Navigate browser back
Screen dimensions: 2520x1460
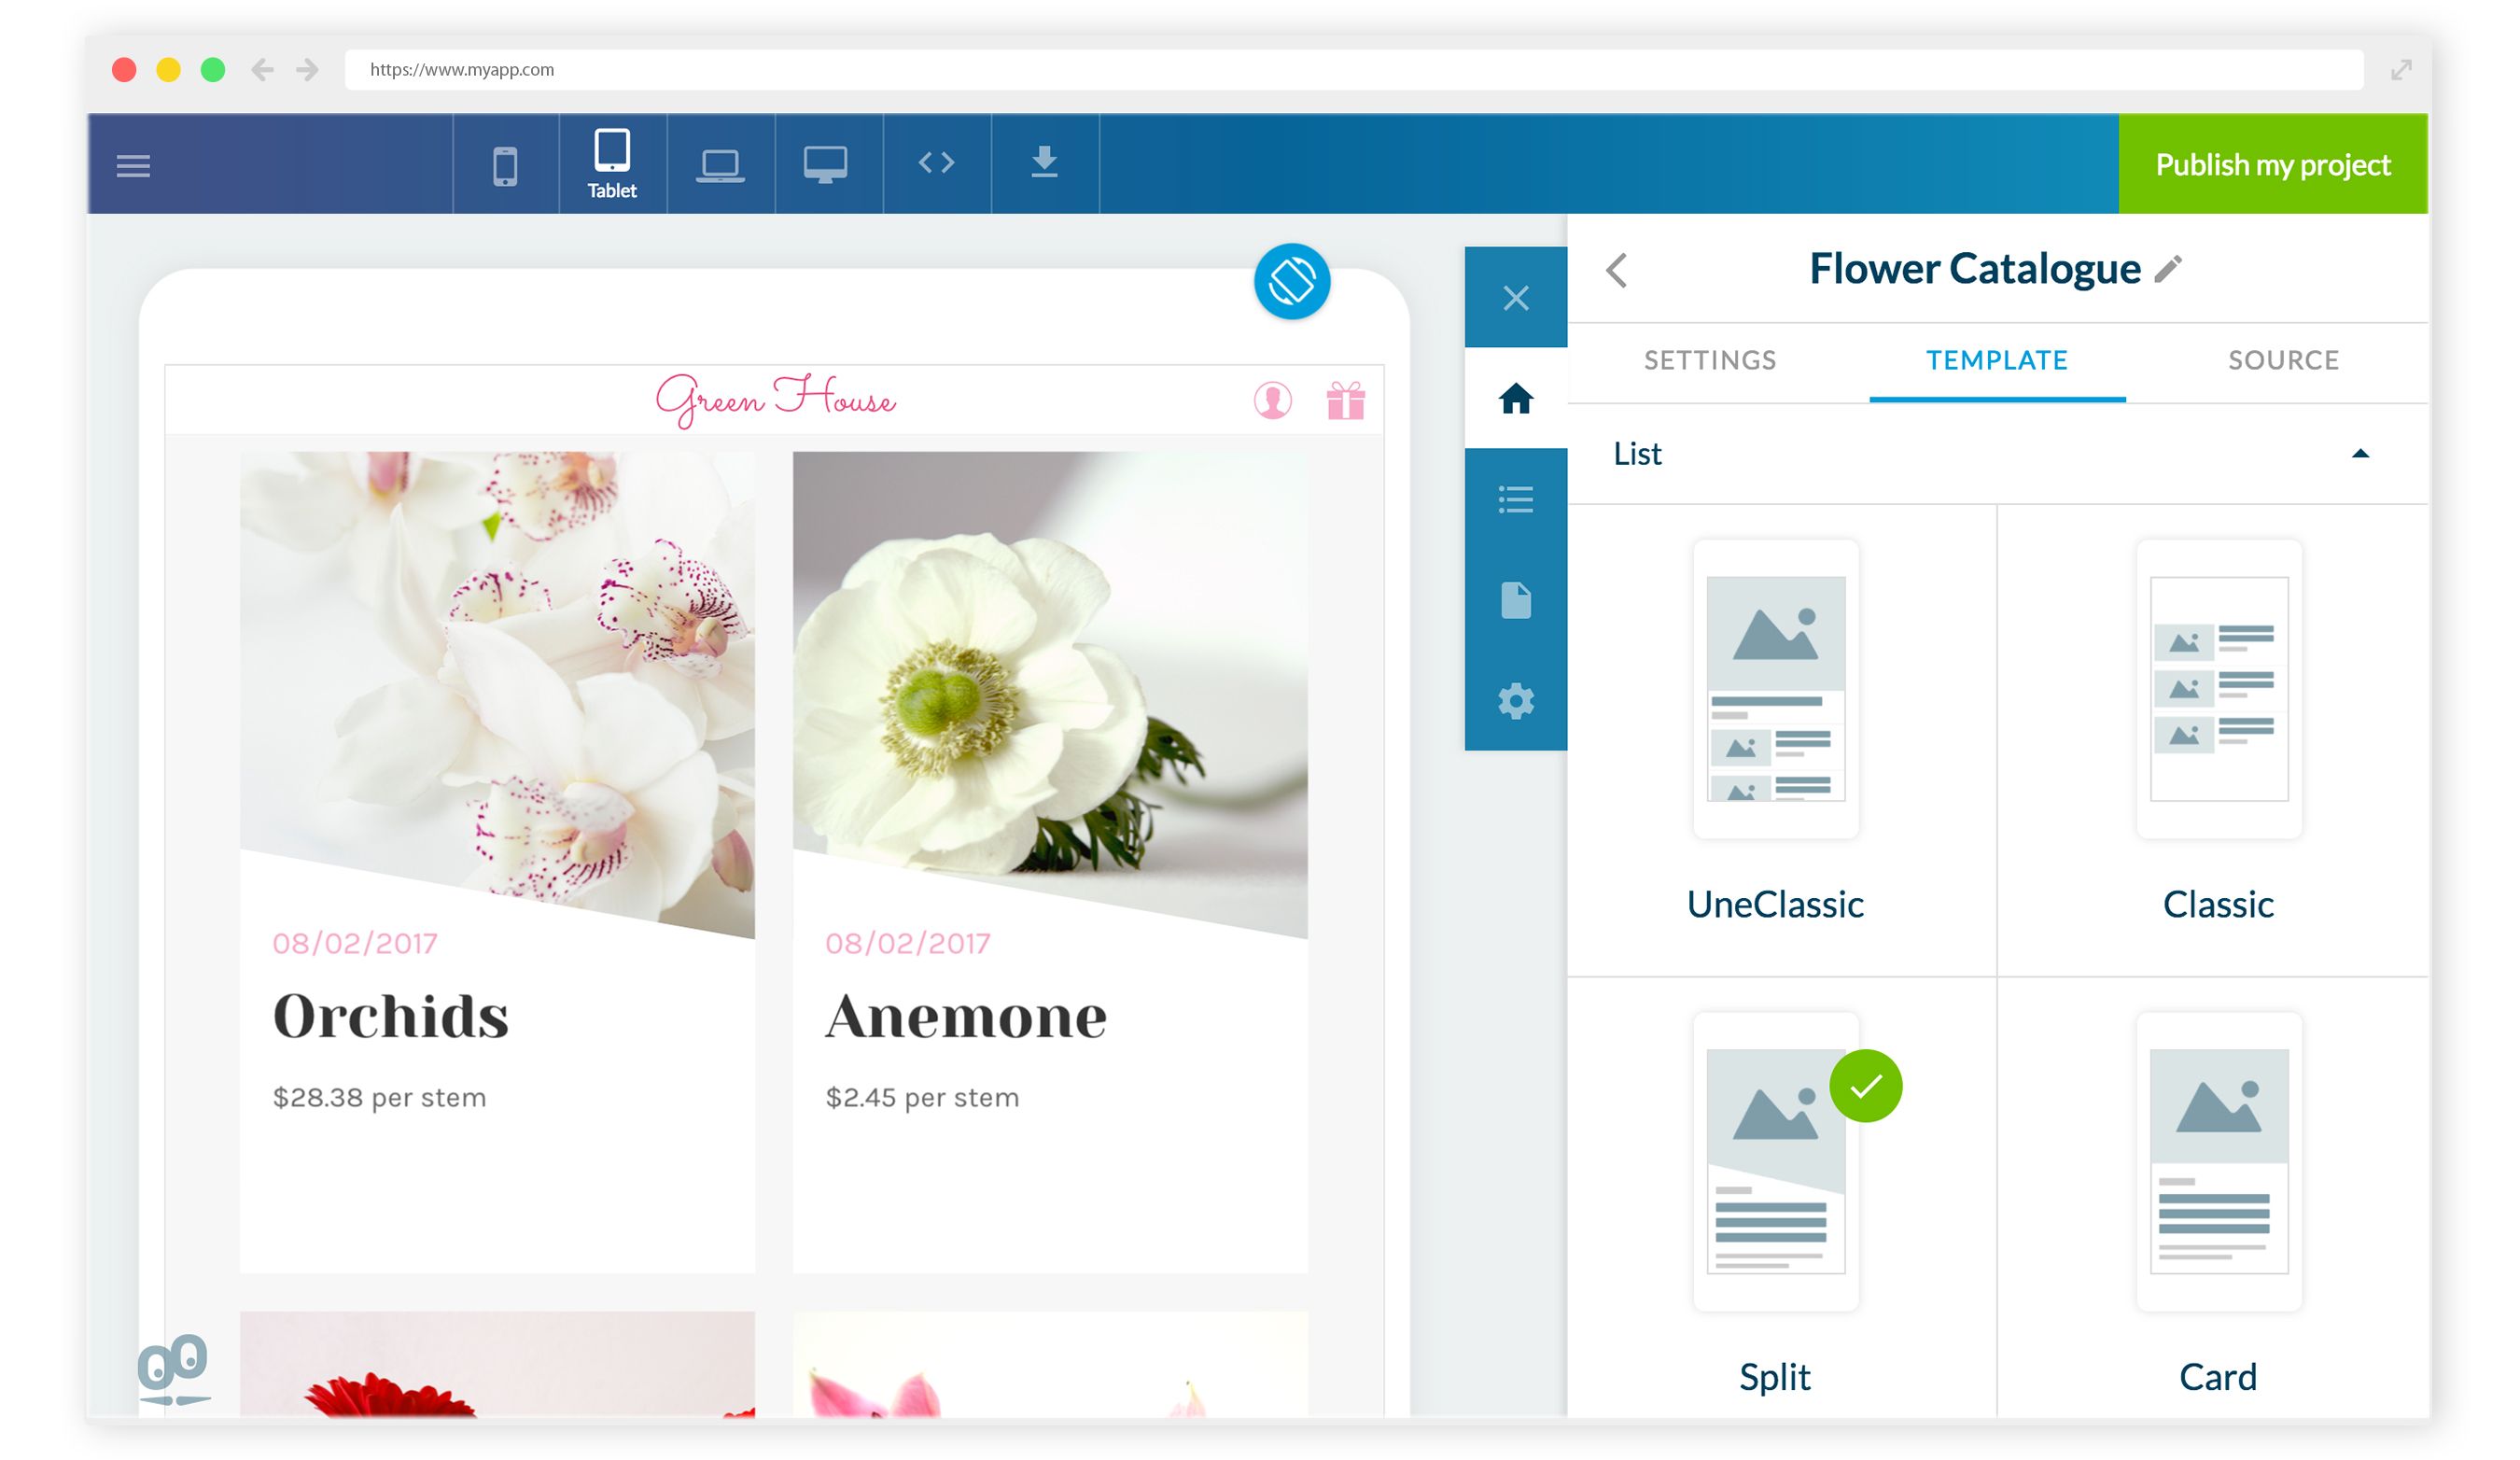click(263, 70)
